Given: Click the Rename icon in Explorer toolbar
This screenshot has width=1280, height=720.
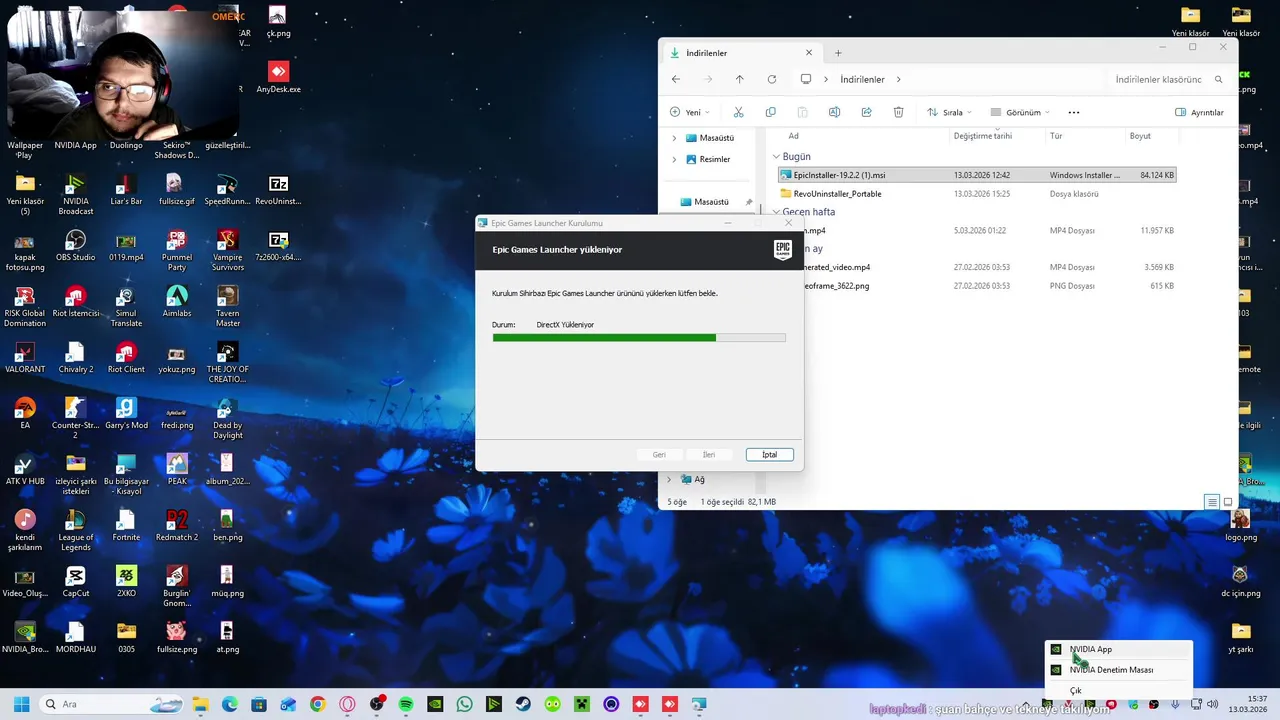Looking at the screenshot, I should (834, 112).
